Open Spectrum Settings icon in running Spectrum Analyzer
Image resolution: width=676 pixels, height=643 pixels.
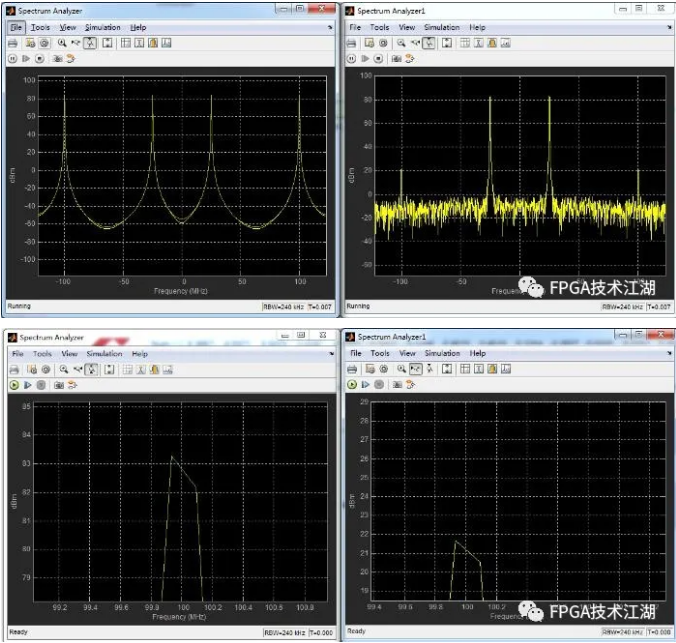coord(30,43)
